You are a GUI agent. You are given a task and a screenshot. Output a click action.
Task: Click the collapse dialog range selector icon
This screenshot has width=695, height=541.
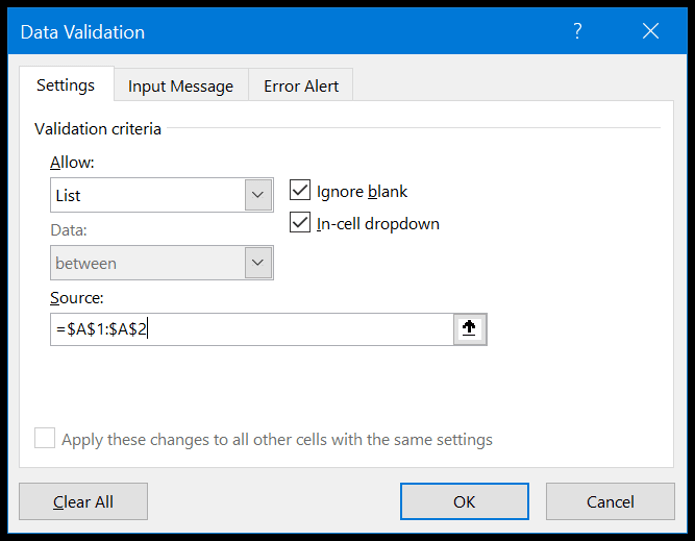pos(470,329)
